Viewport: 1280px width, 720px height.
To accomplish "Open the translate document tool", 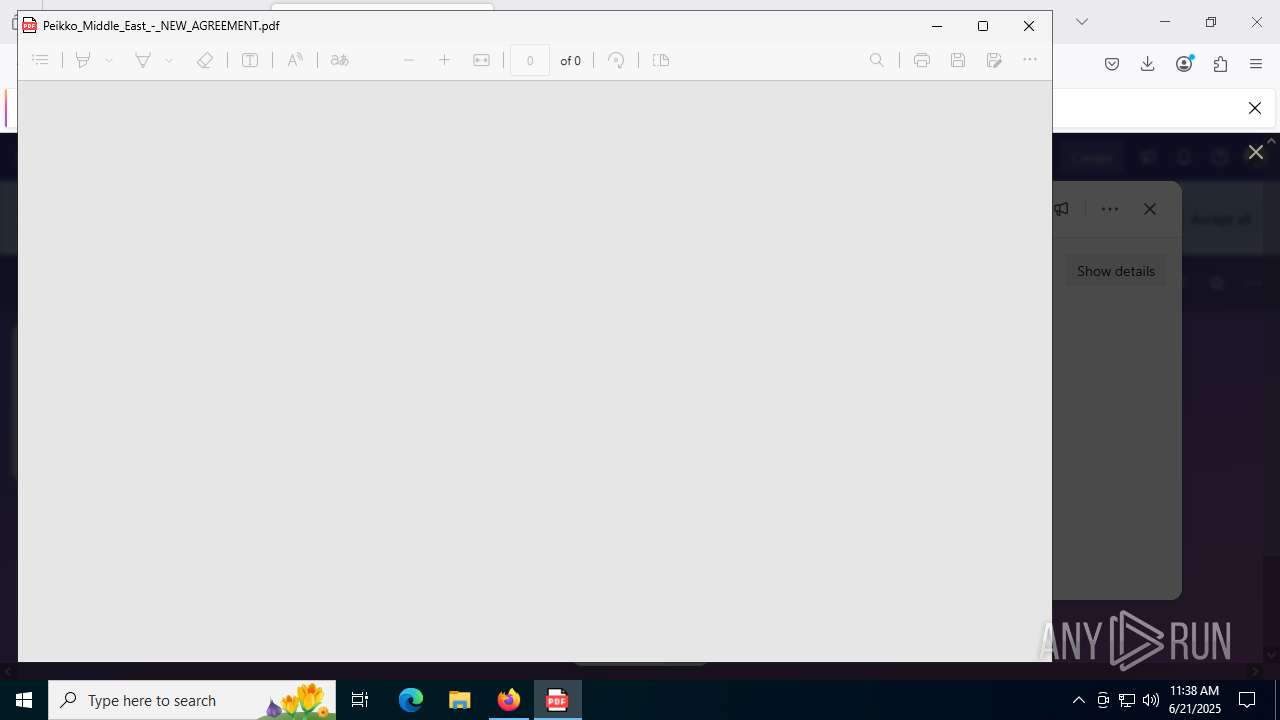I will [340, 60].
